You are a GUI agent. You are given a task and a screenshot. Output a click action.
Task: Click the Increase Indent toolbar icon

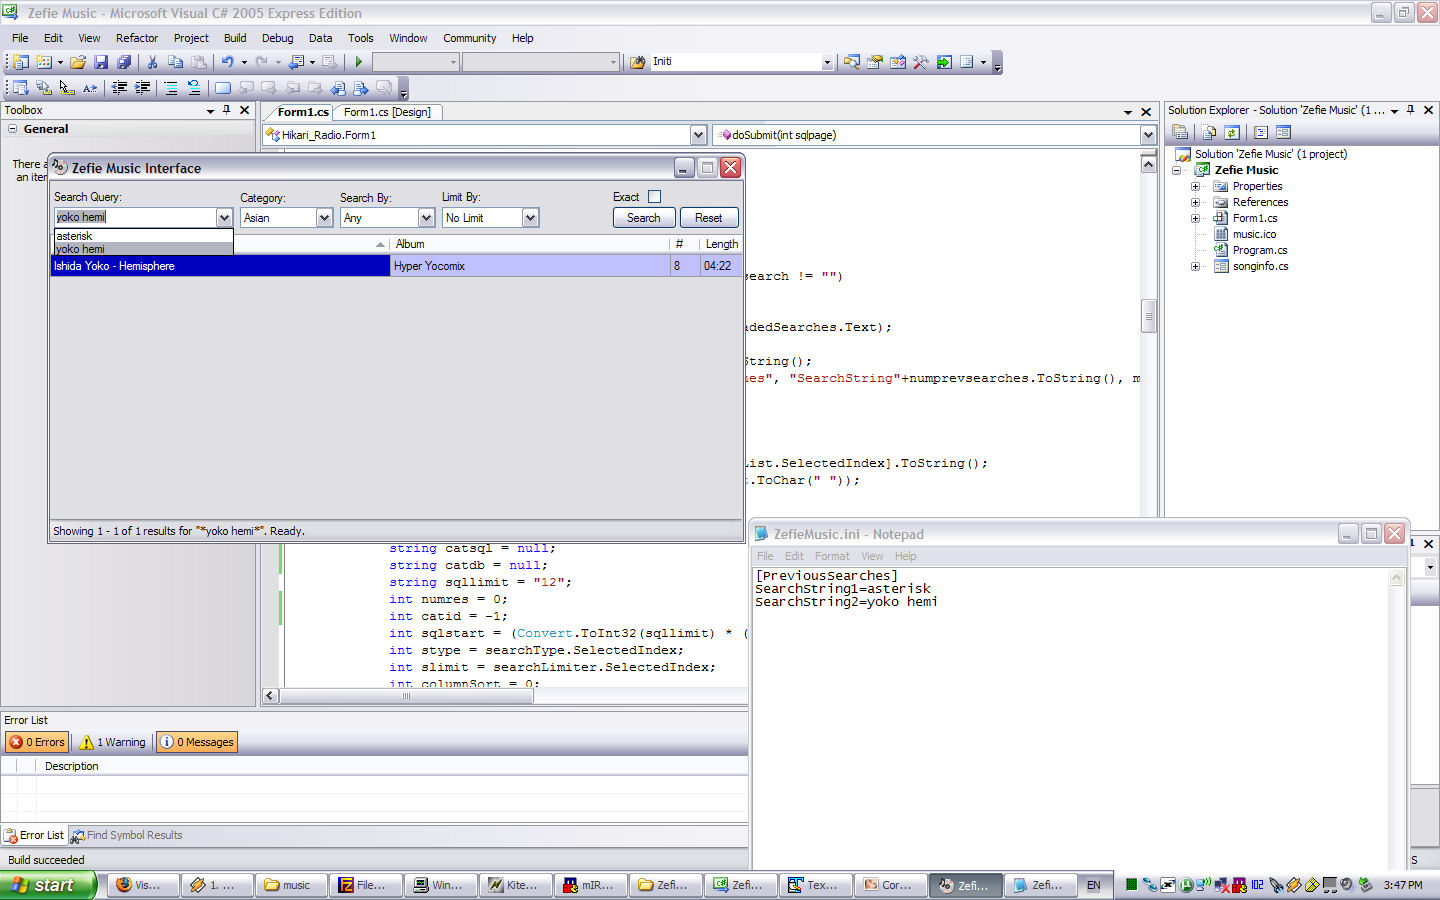[143, 88]
